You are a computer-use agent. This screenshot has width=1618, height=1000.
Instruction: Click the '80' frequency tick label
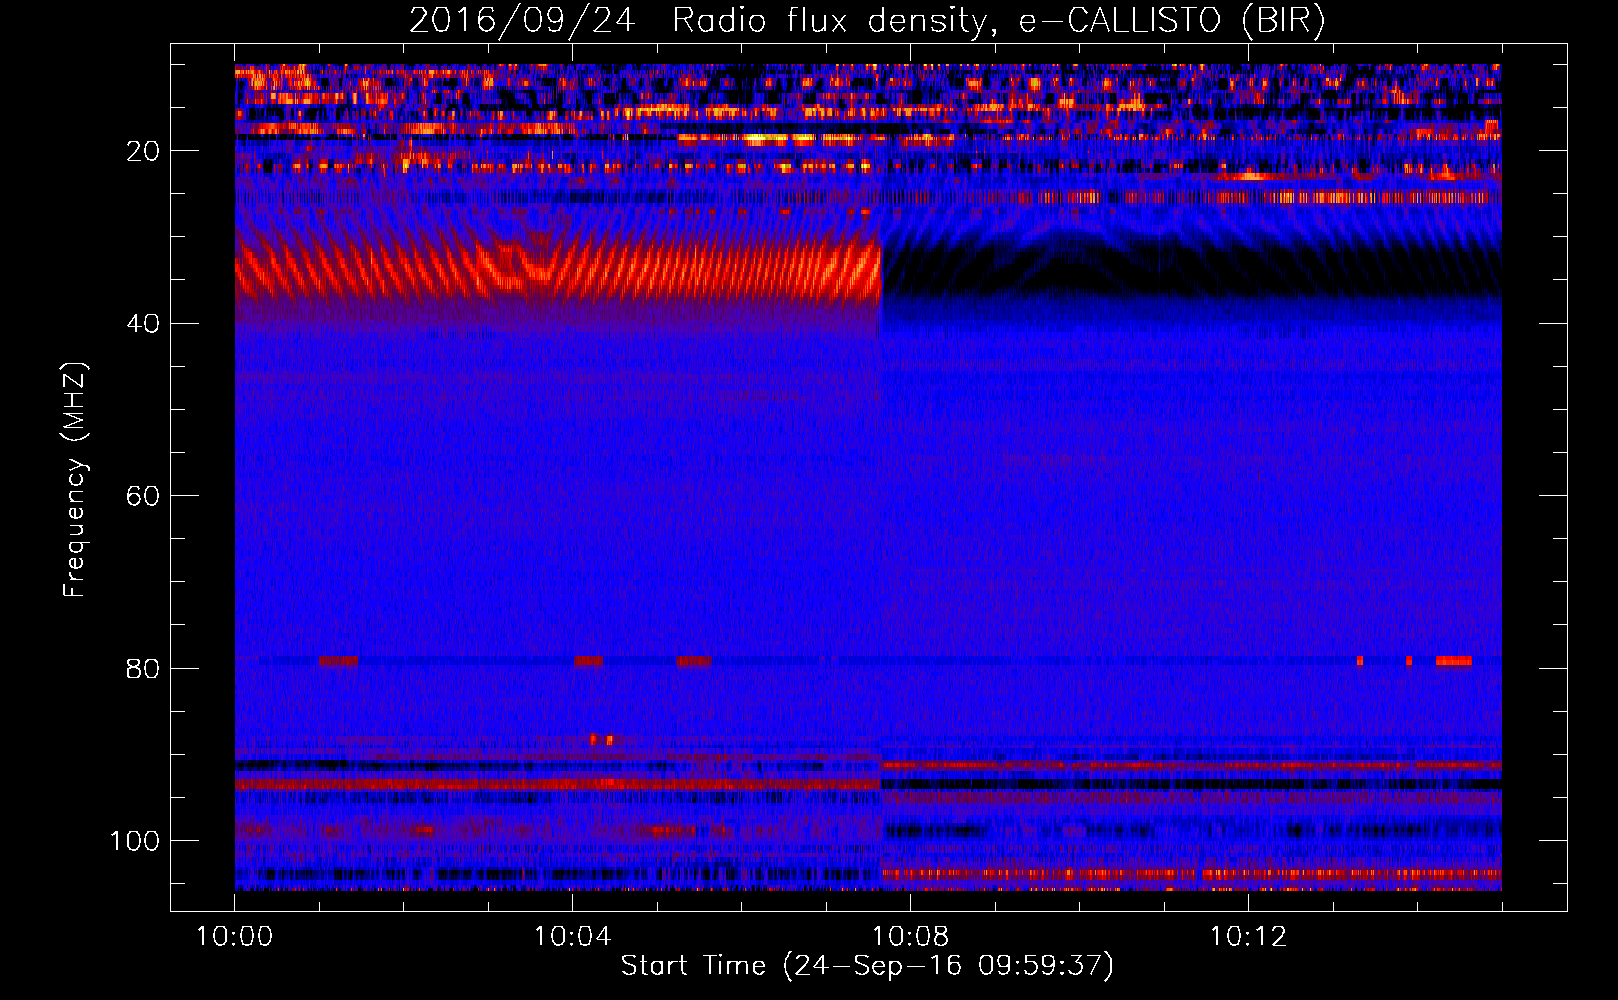click(143, 668)
